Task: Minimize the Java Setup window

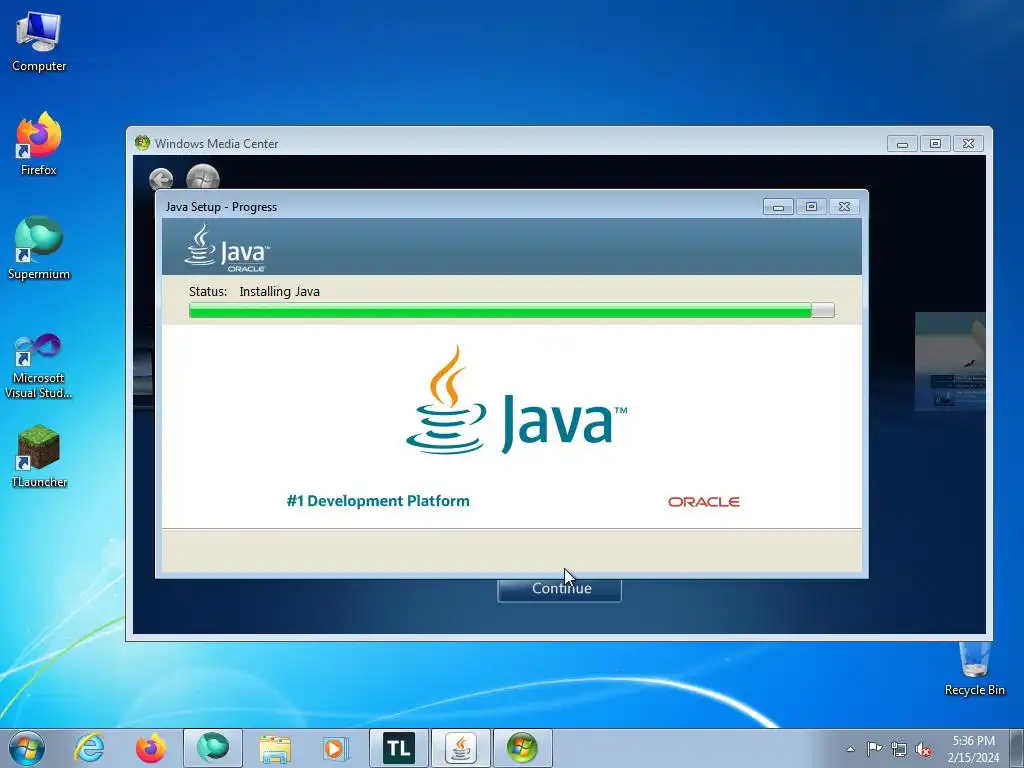Action: (778, 207)
